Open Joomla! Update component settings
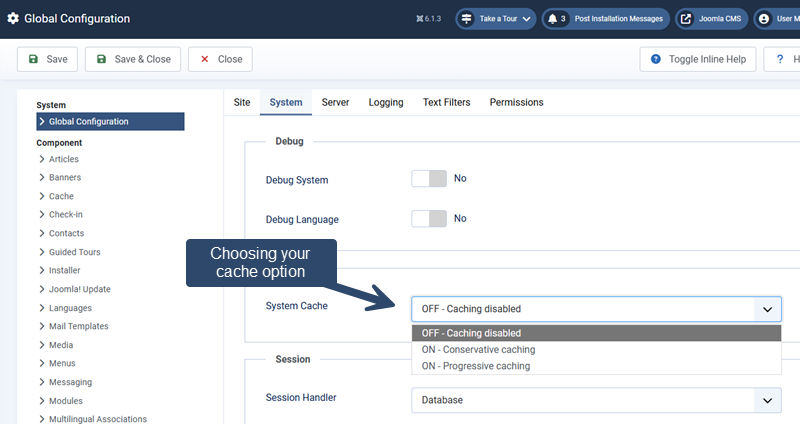Screen dimensions: 800x424 pos(80,289)
